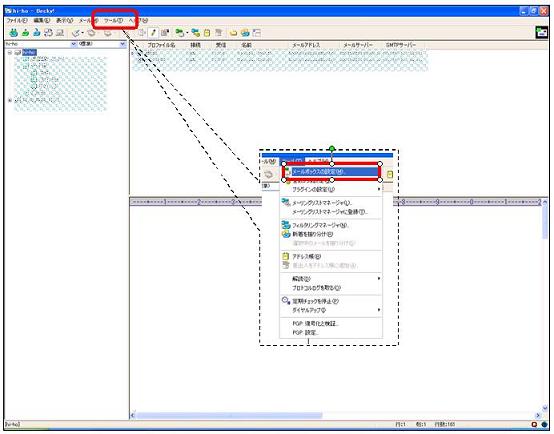This screenshot has height=434, width=554.
Task: Expand the second mailbox tree node
Action: [10, 100]
